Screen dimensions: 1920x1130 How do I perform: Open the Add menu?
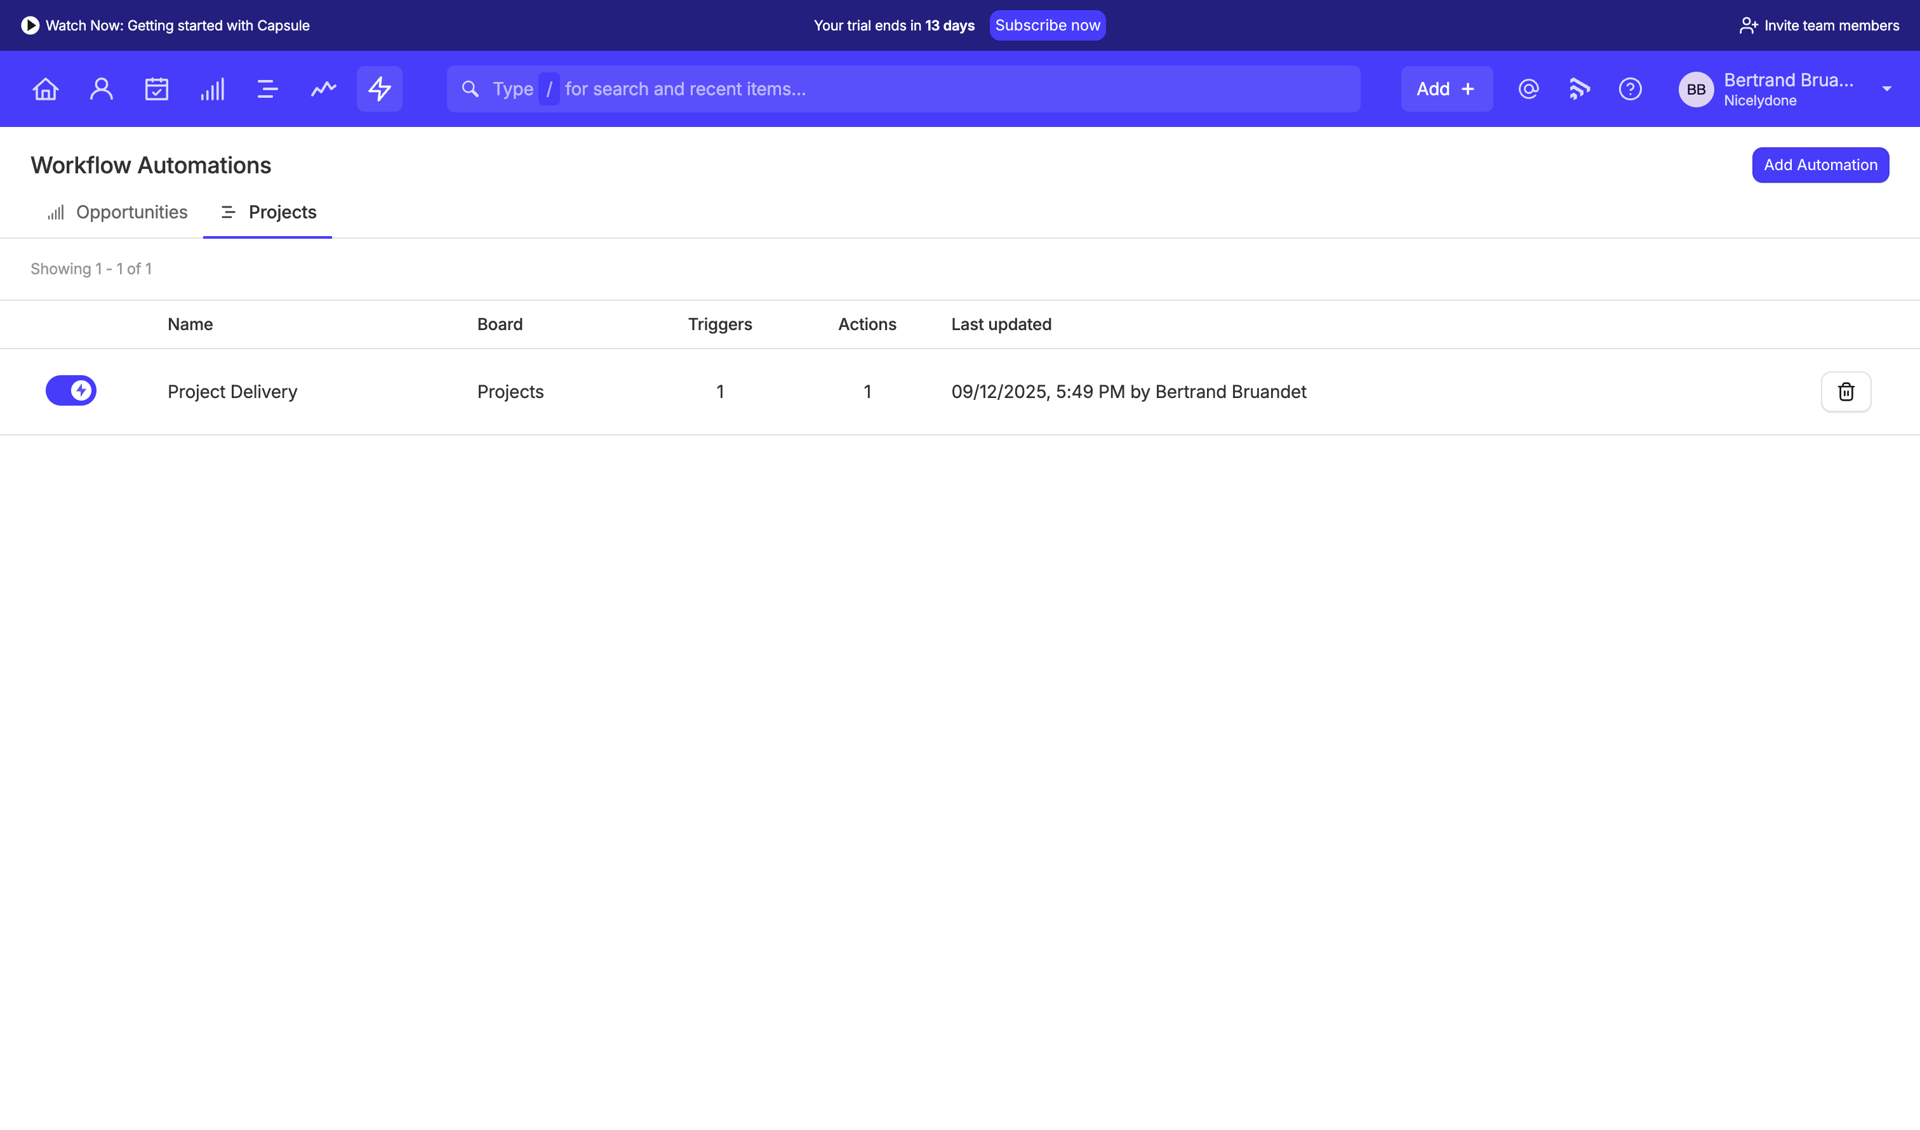coord(1446,89)
